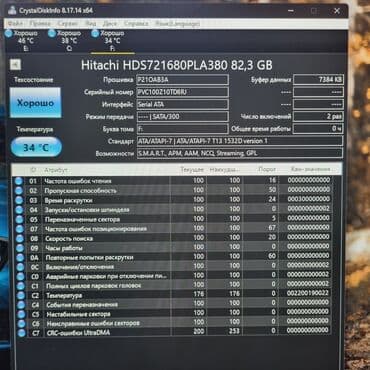Viewport: 370px width, 370px height.
Task: Open the Файл menu
Action: [x=15, y=24]
